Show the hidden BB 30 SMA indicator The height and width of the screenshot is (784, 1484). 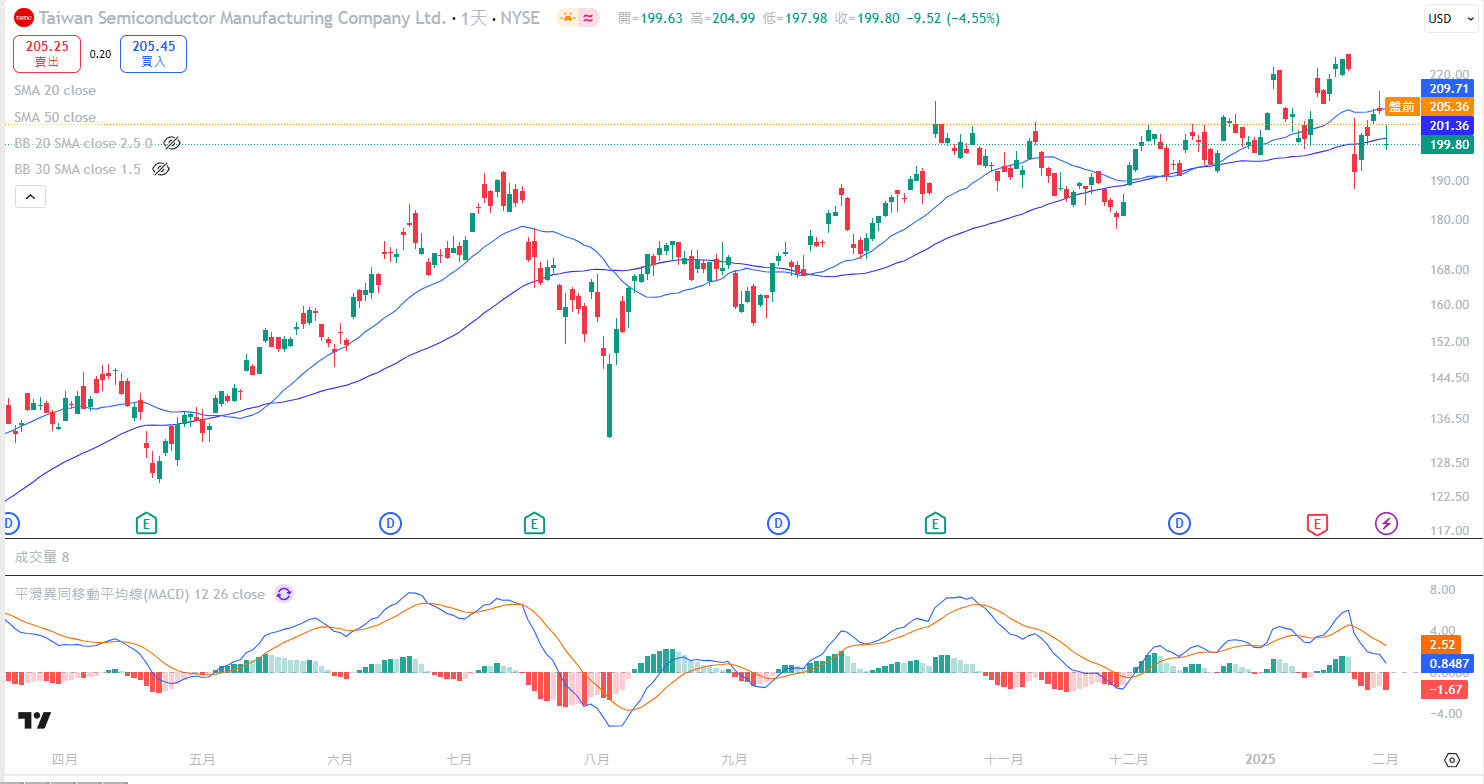pyautogui.click(x=160, y=169)
